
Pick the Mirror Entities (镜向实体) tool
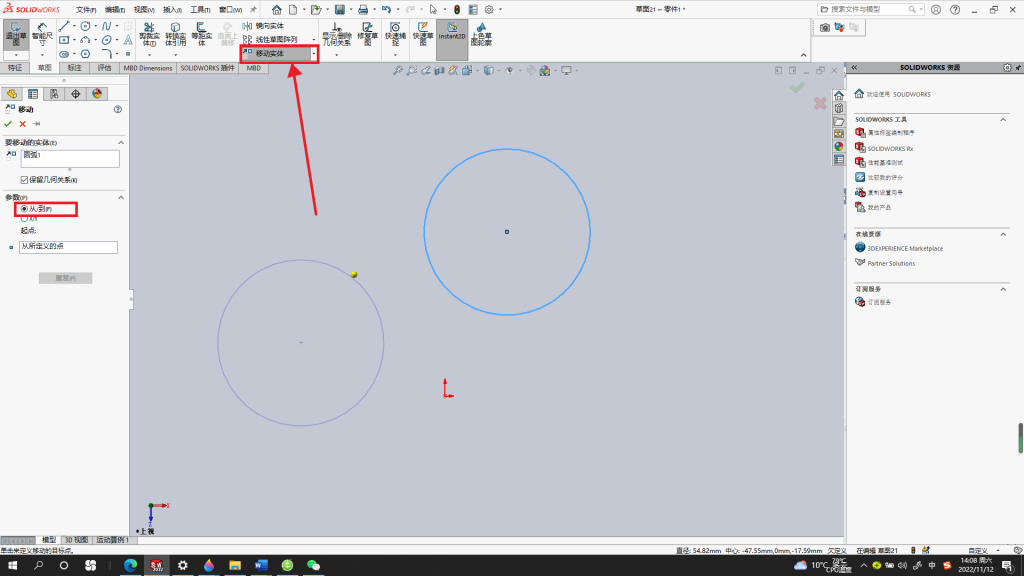pos(263,25)
